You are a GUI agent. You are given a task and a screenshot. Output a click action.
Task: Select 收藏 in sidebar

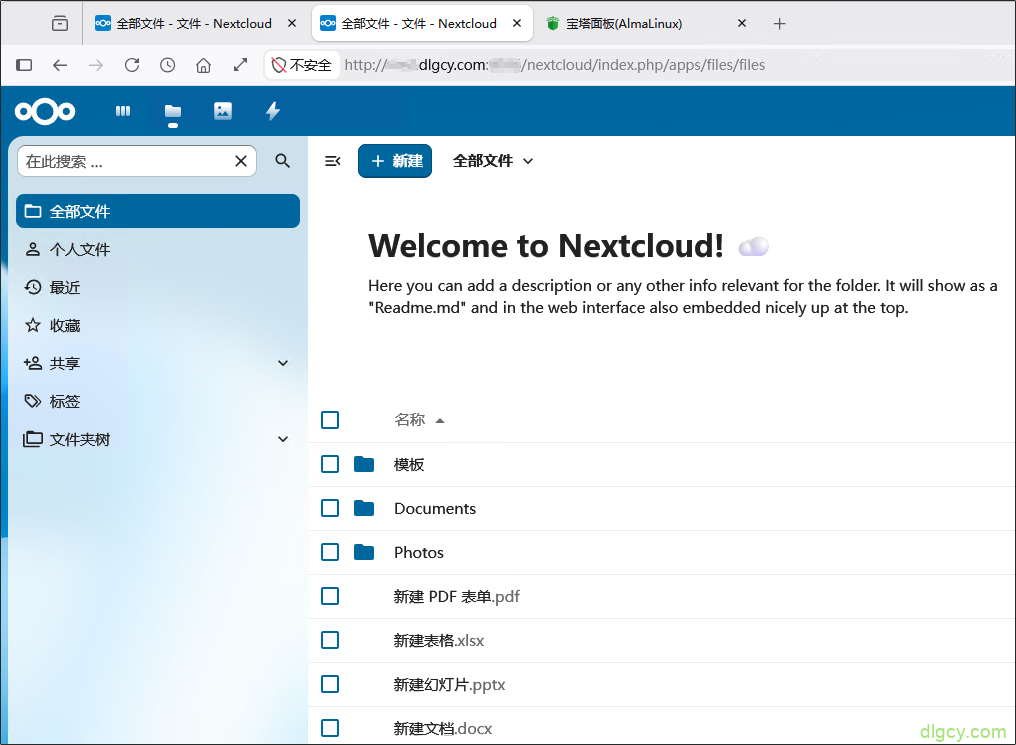(x=157, y=325)
